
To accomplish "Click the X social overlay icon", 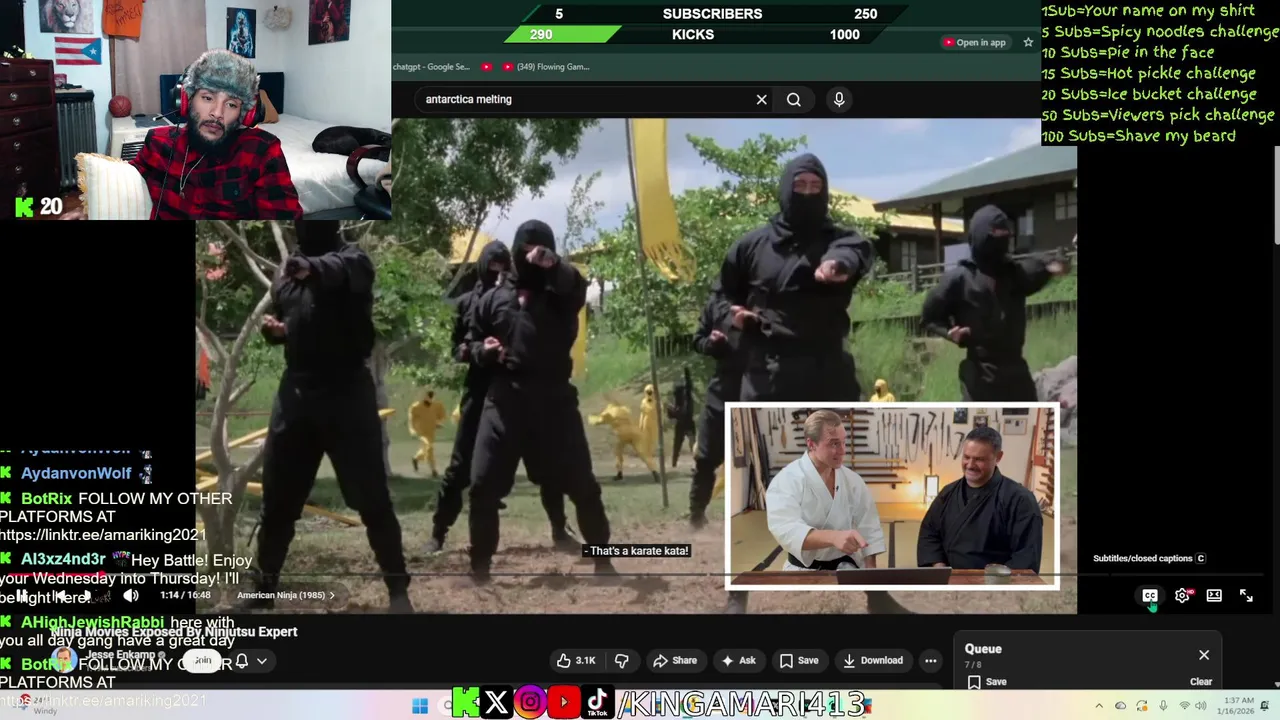I will [x=496, y=703].
